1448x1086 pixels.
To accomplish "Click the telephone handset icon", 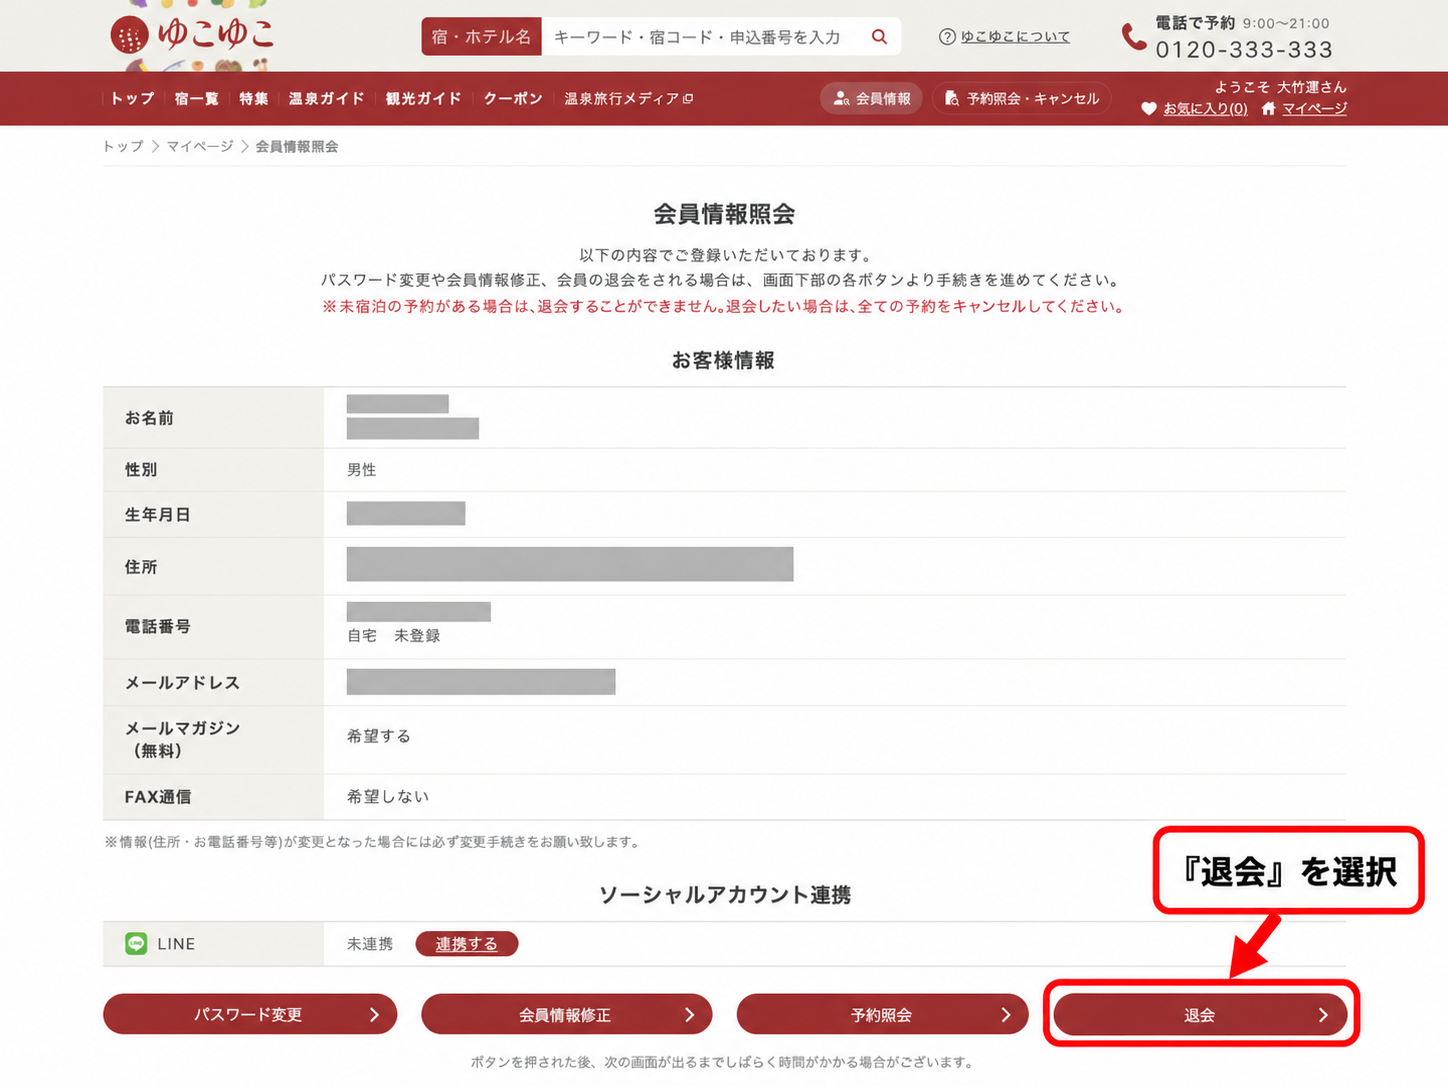I will [1133, 37].
